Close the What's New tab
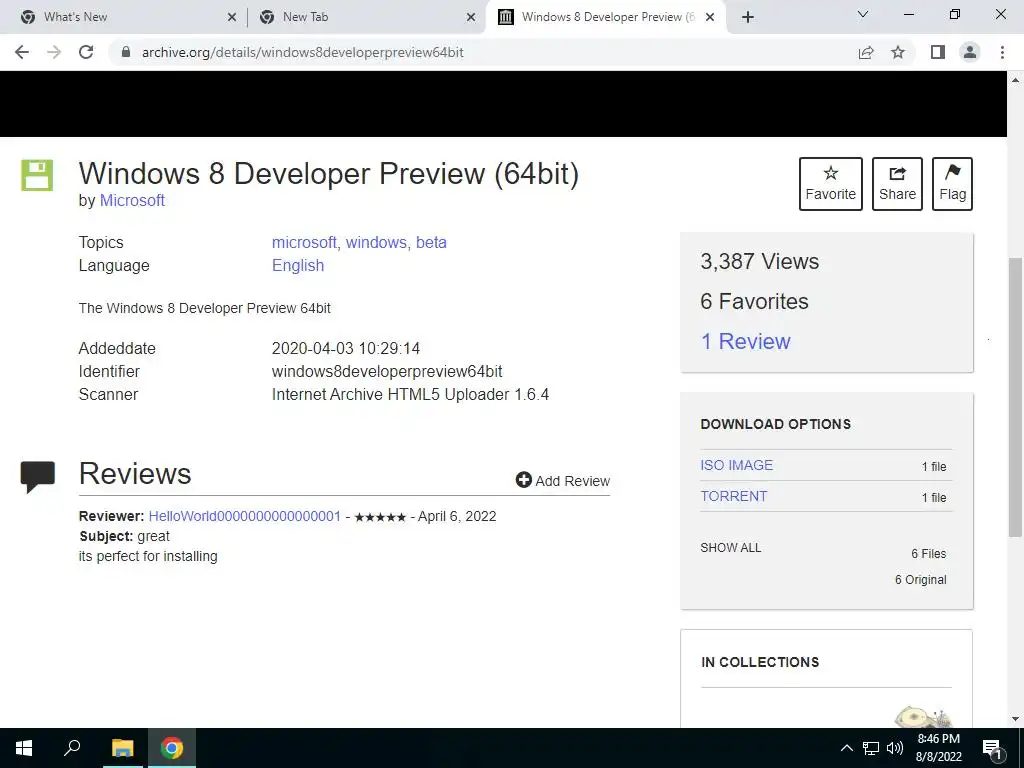 click(232, 17)
